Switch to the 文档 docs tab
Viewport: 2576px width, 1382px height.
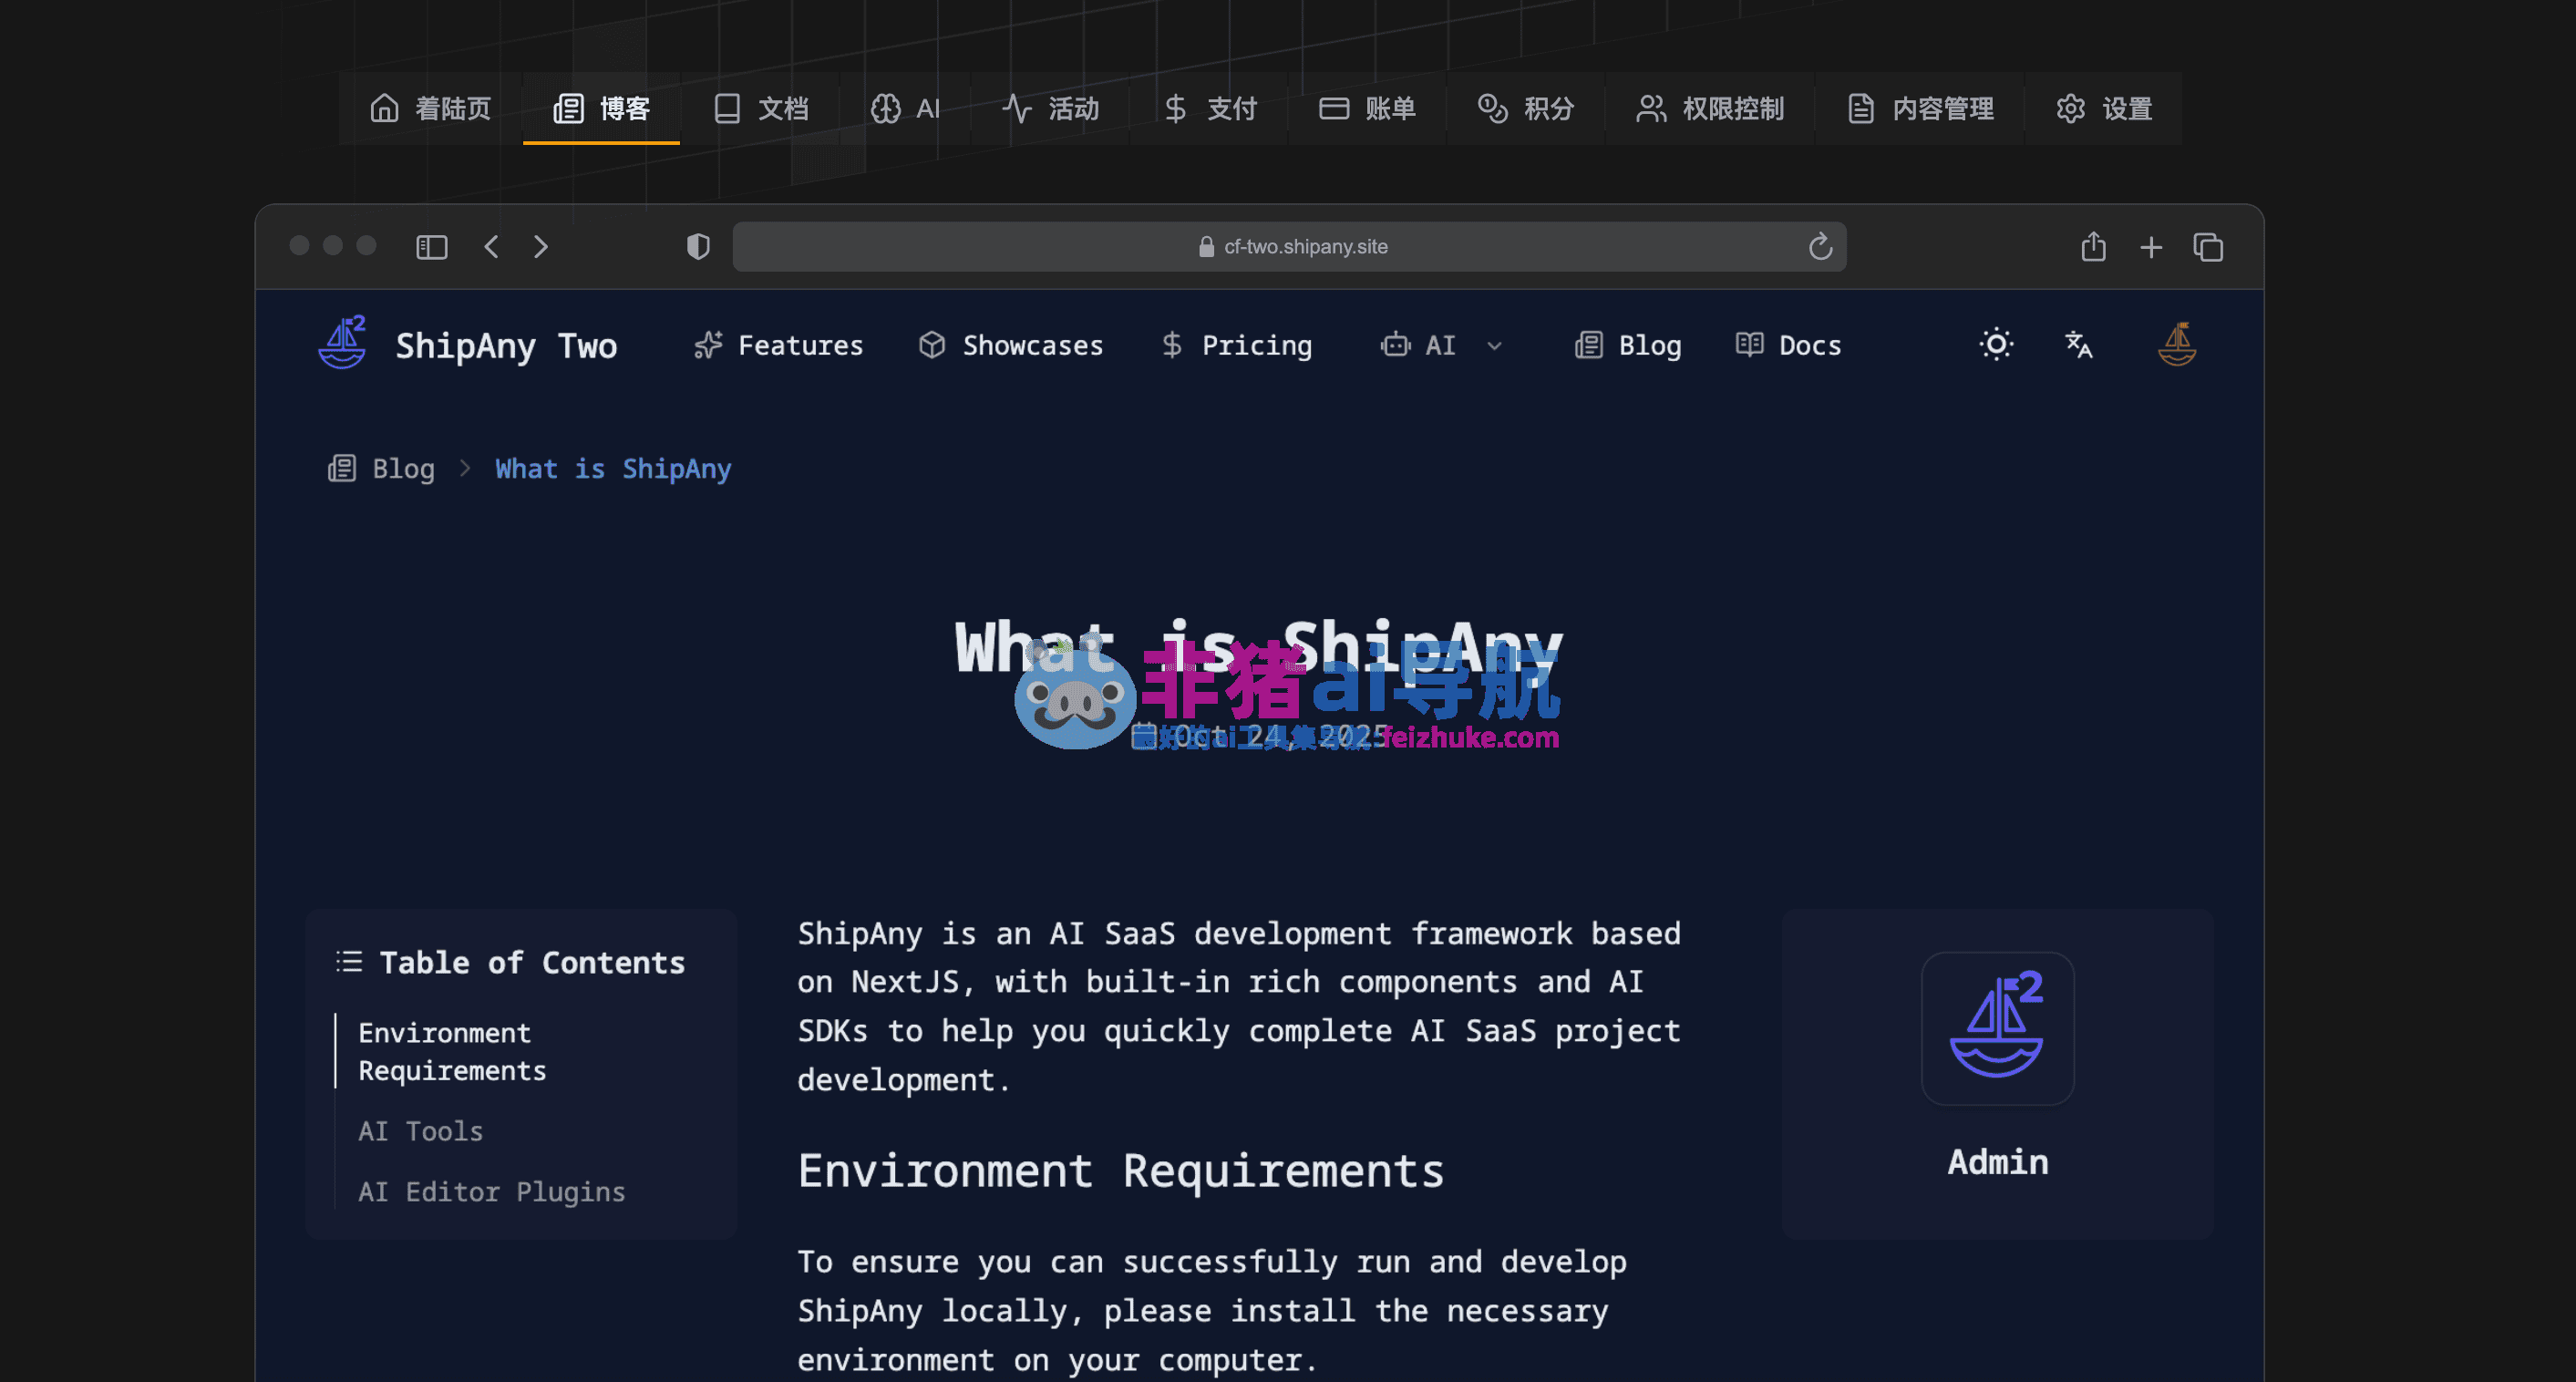(761, 108)
